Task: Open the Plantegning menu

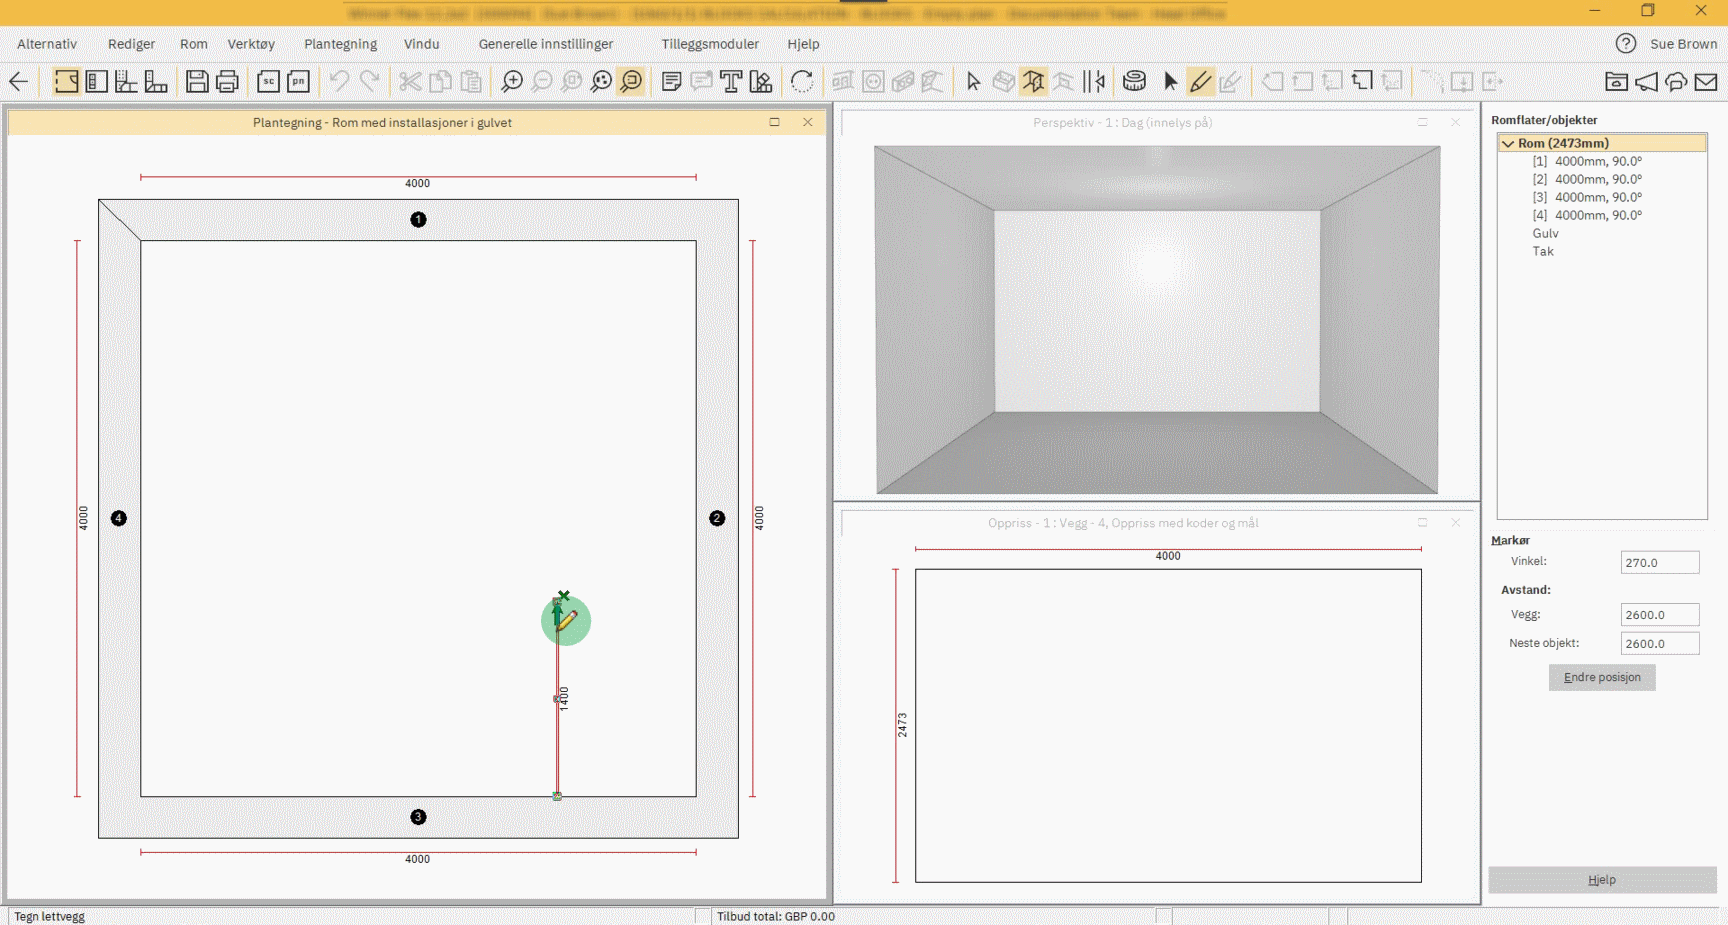Action: pyautogui.click(x=340, y=44)
